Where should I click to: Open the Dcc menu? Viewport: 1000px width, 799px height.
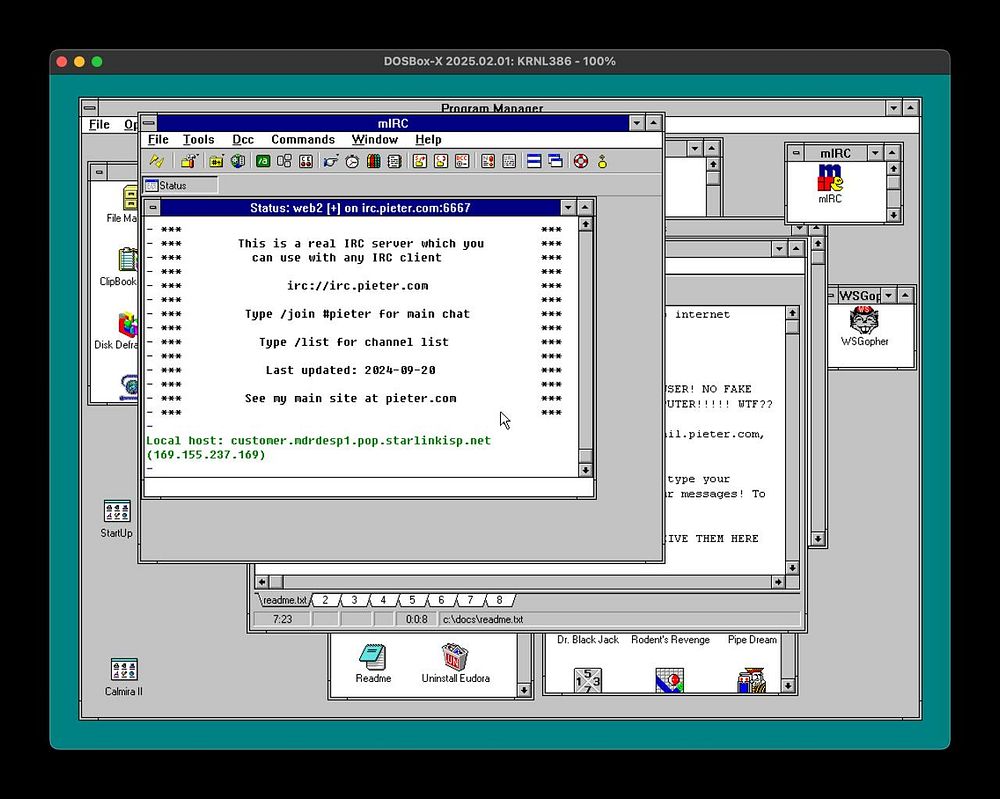243,140
